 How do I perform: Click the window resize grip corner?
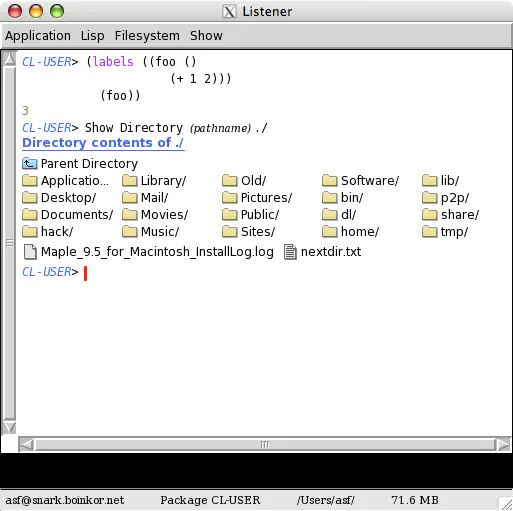(x=505, y=503)
